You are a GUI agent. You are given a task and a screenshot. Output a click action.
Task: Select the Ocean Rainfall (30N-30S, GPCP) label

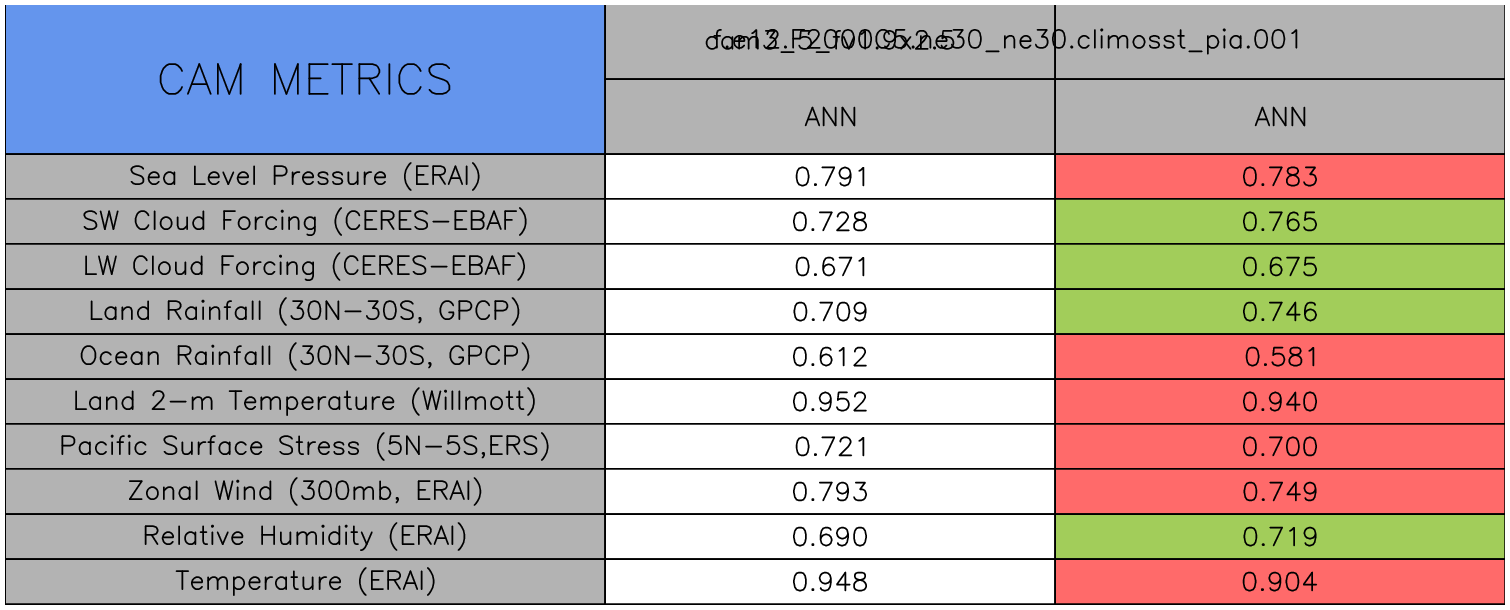(305, 357)
